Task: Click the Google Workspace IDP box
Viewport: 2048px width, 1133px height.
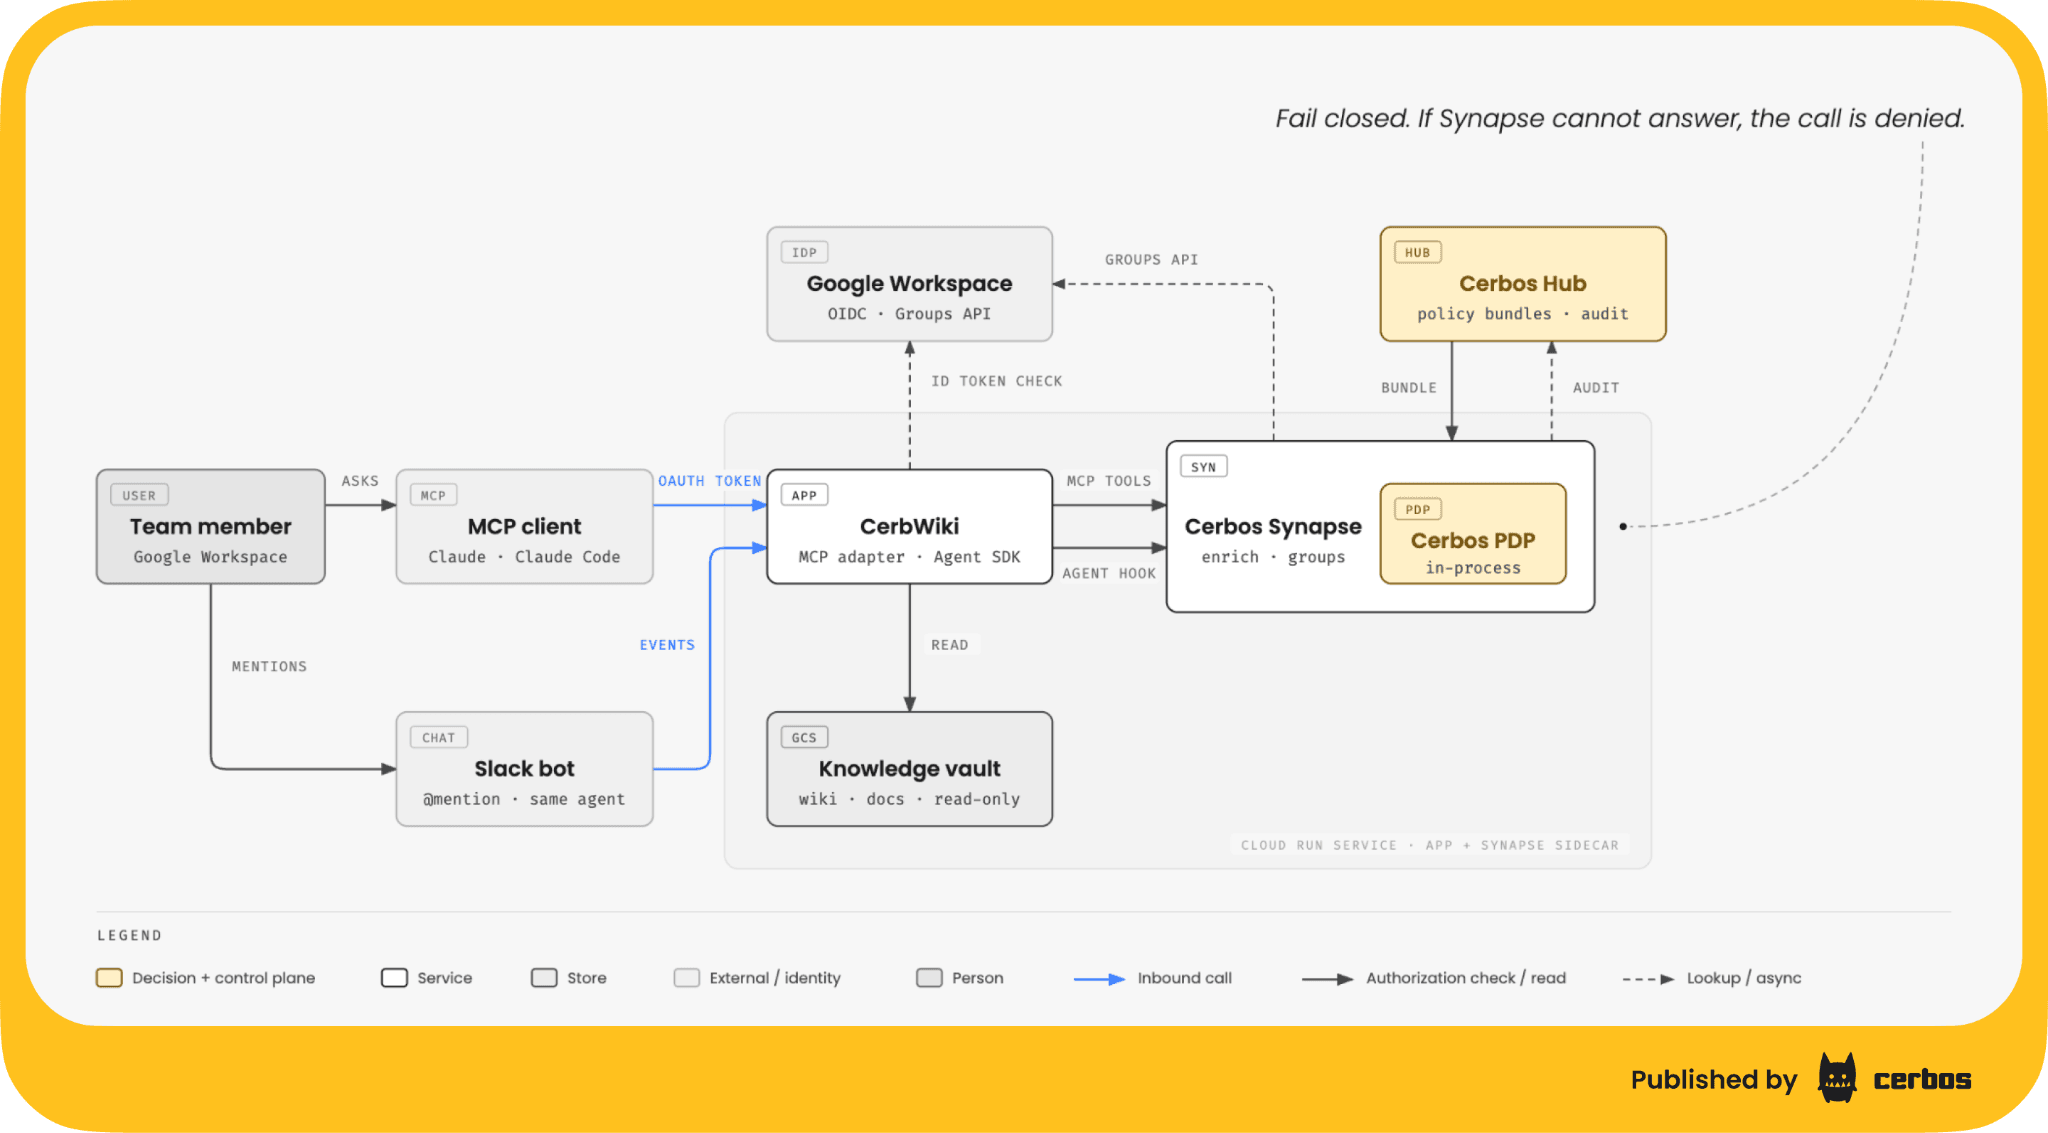Action: [x=910, y=284]
